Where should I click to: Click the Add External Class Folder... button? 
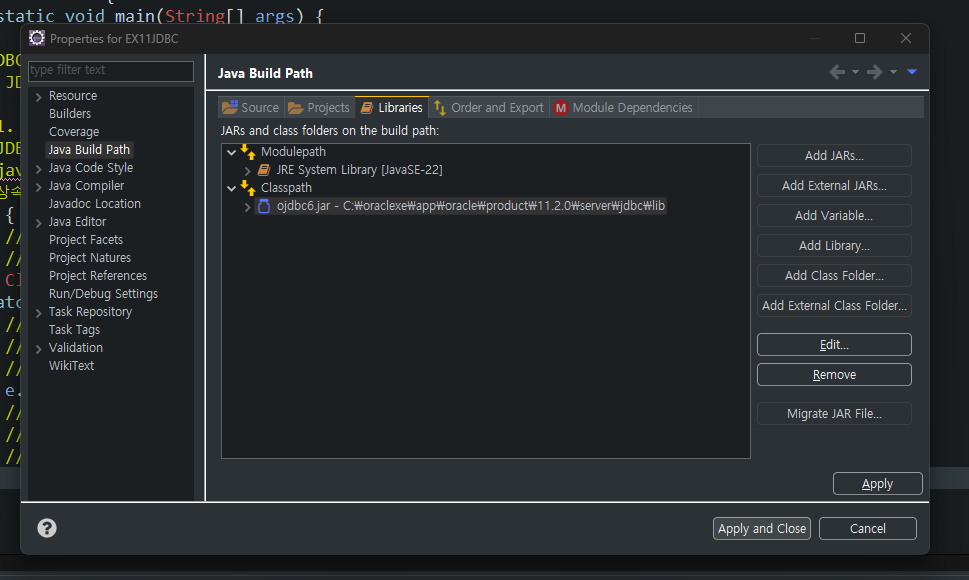pyautogui.click(x=834, y=305)
